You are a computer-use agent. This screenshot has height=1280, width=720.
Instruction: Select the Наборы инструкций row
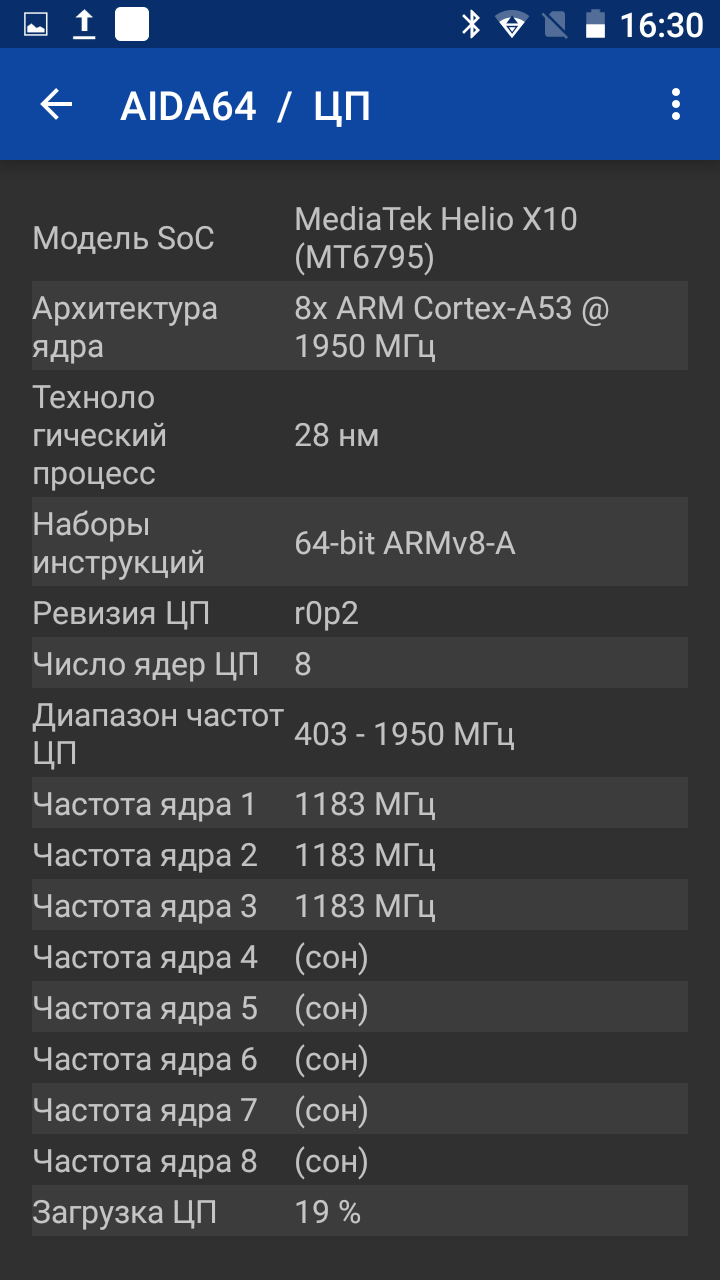click(360, 541)
